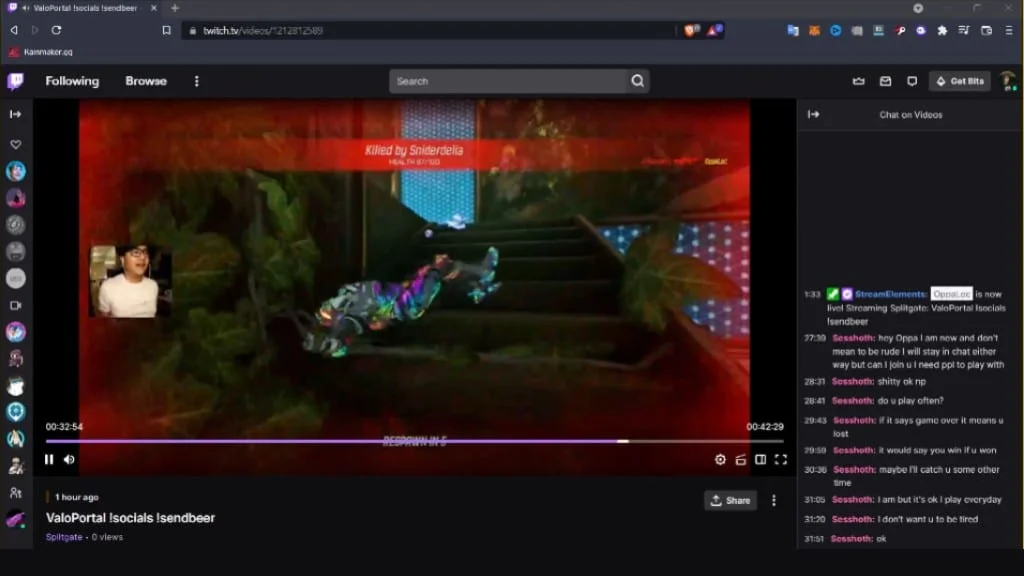Open the Following tab
This screenshot has height=576, width=1024.
72,81
